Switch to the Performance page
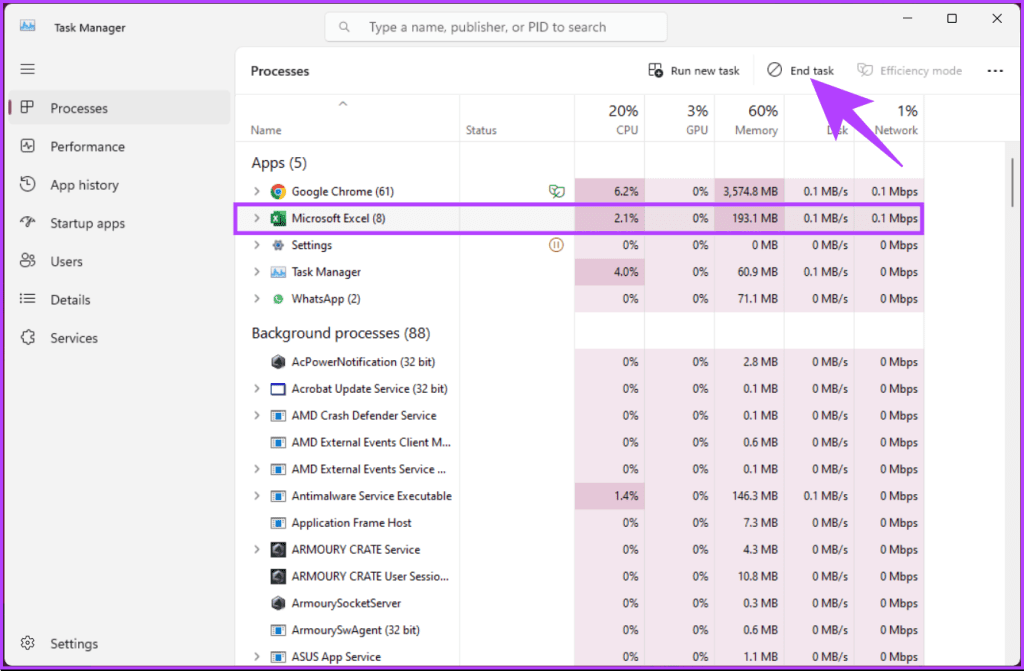 click(x=120, y=146)
